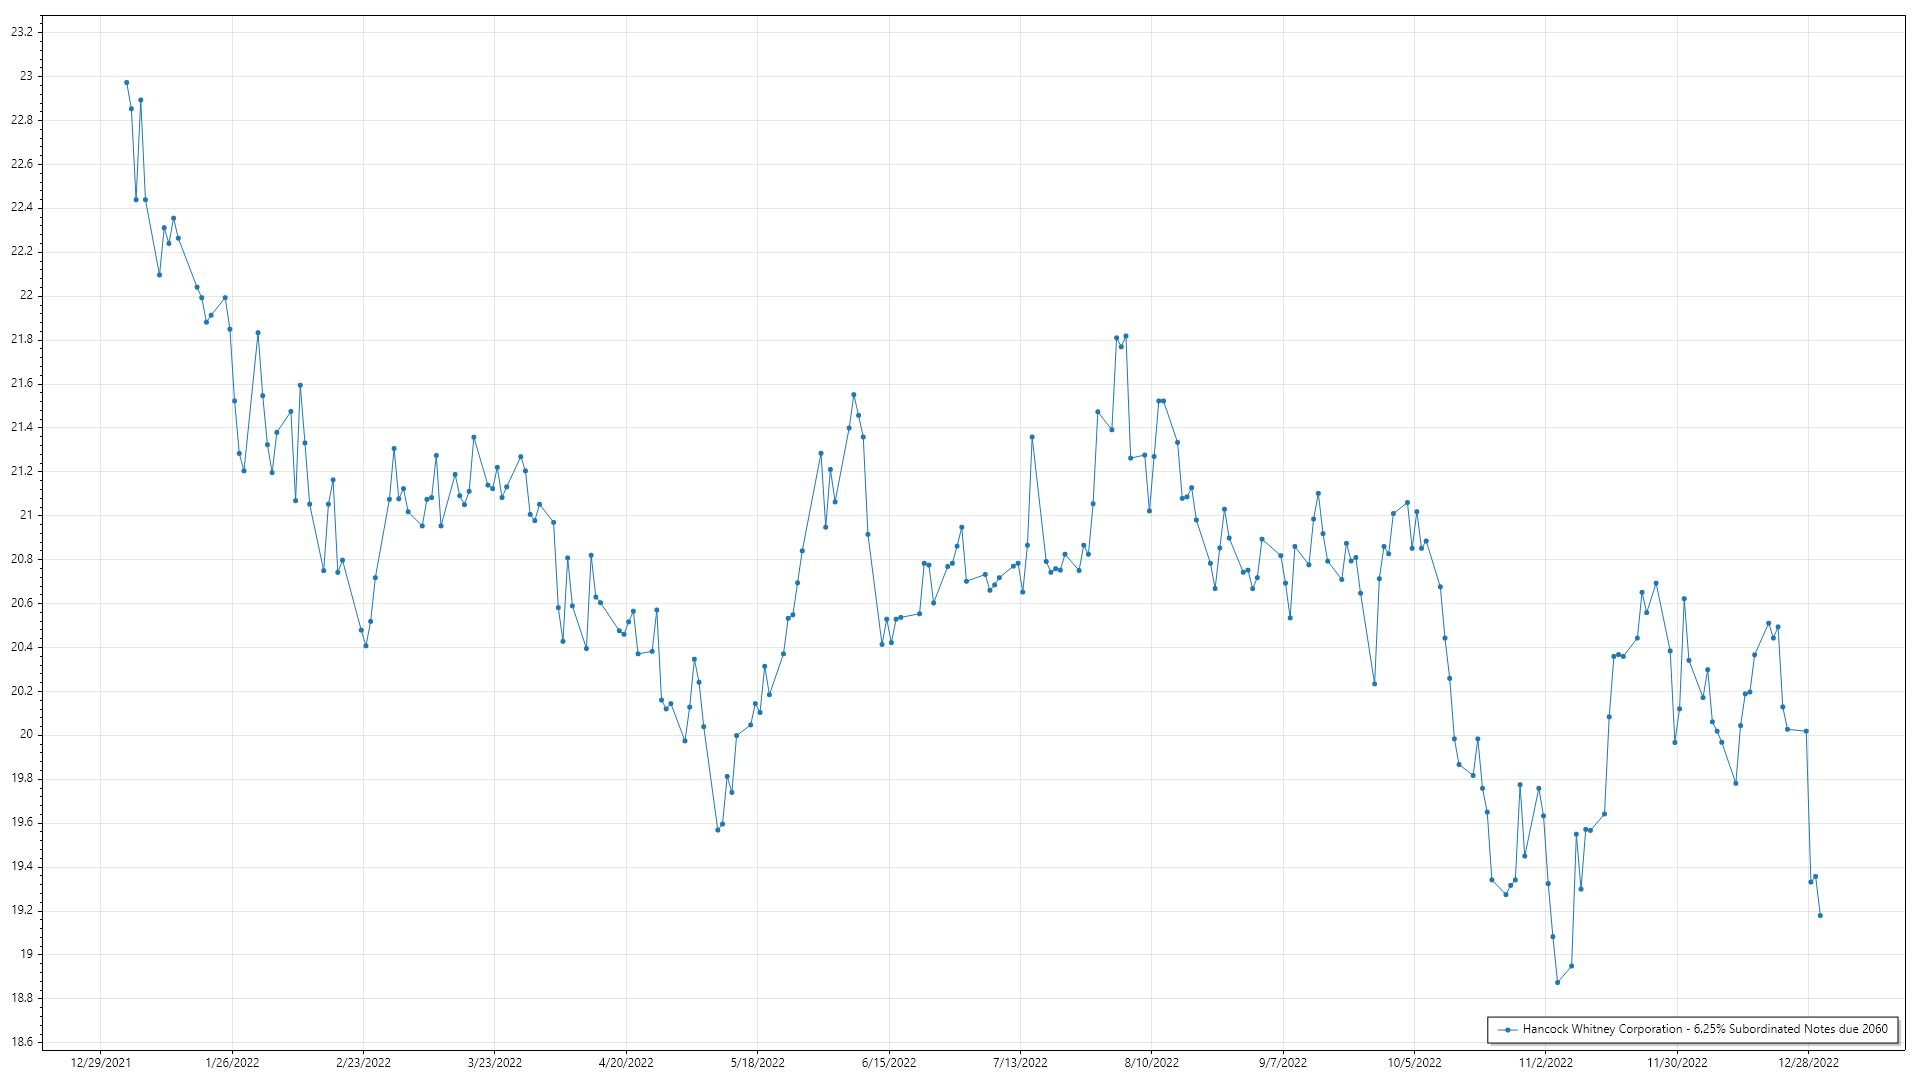Viewport: 1920px width, 1080px height.
Task: Select the 10/5/2022 x-axis date label
Action: point(1414,1063)
